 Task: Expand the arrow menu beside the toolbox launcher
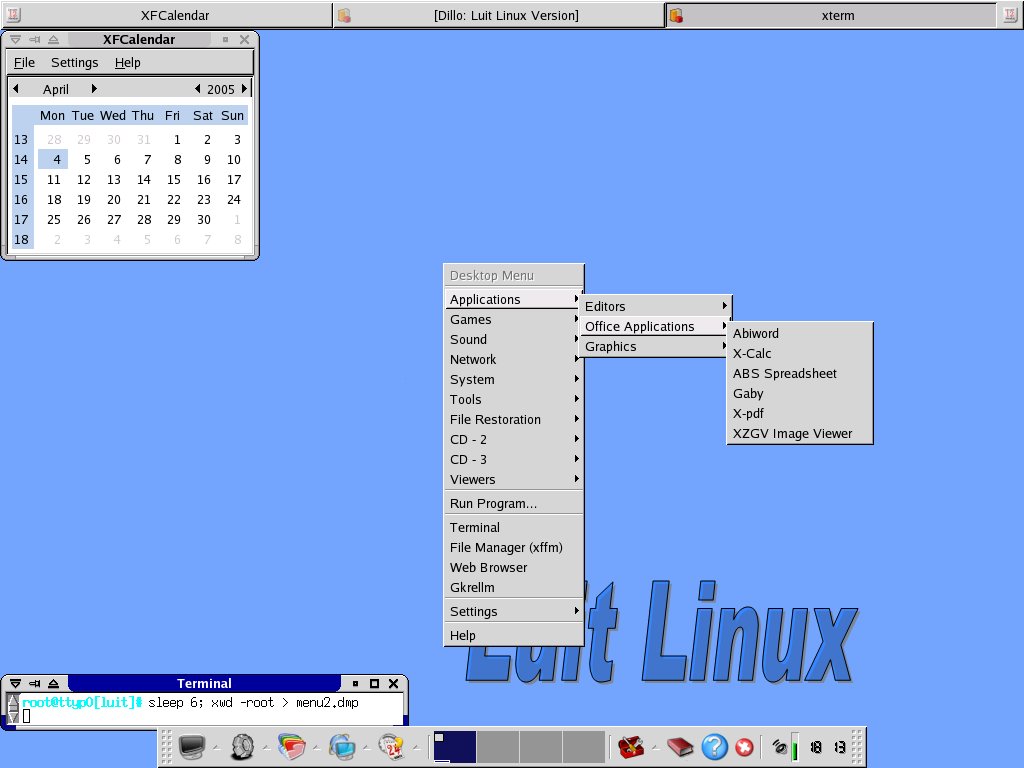click(655, 747)
